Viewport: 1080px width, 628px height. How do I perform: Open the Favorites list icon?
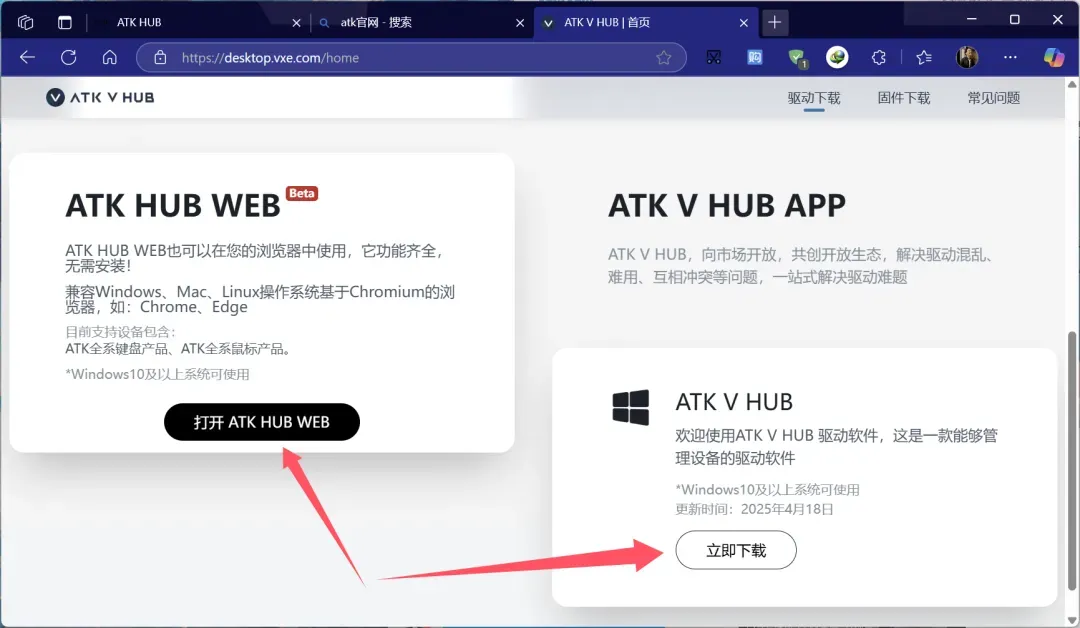[924, 57]
